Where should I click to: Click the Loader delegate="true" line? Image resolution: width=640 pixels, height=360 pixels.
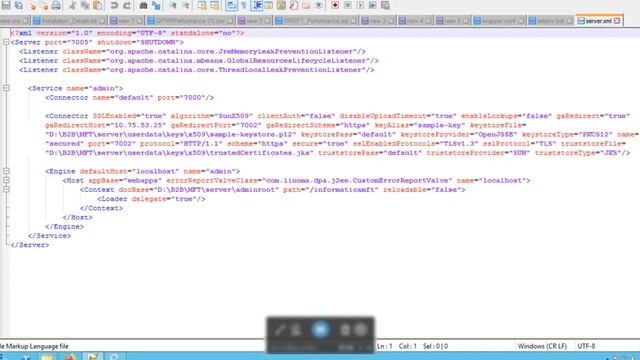pyautogui.click(x=151, y=199)
